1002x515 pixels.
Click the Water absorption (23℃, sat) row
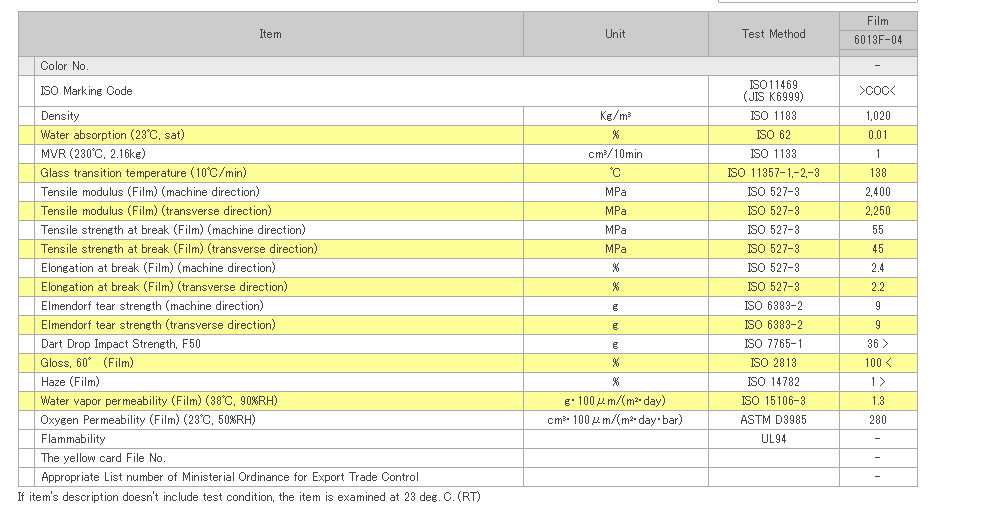pyautogui.click(x=468, y=135)
